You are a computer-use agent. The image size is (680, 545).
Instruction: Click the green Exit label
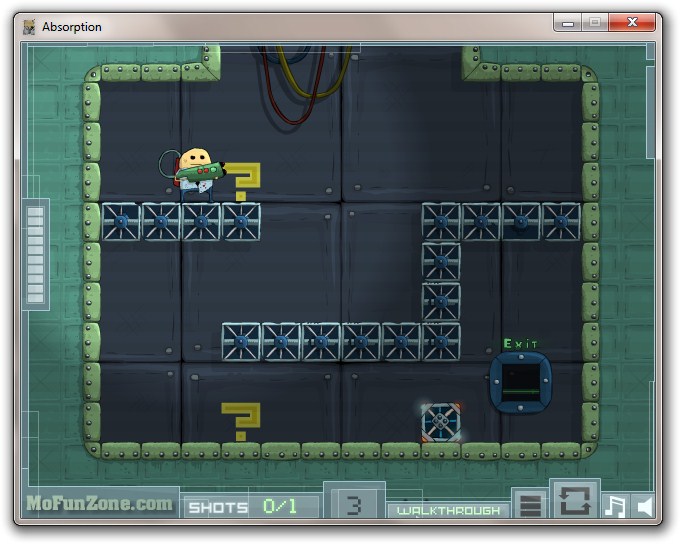click(x=520, y=344)
